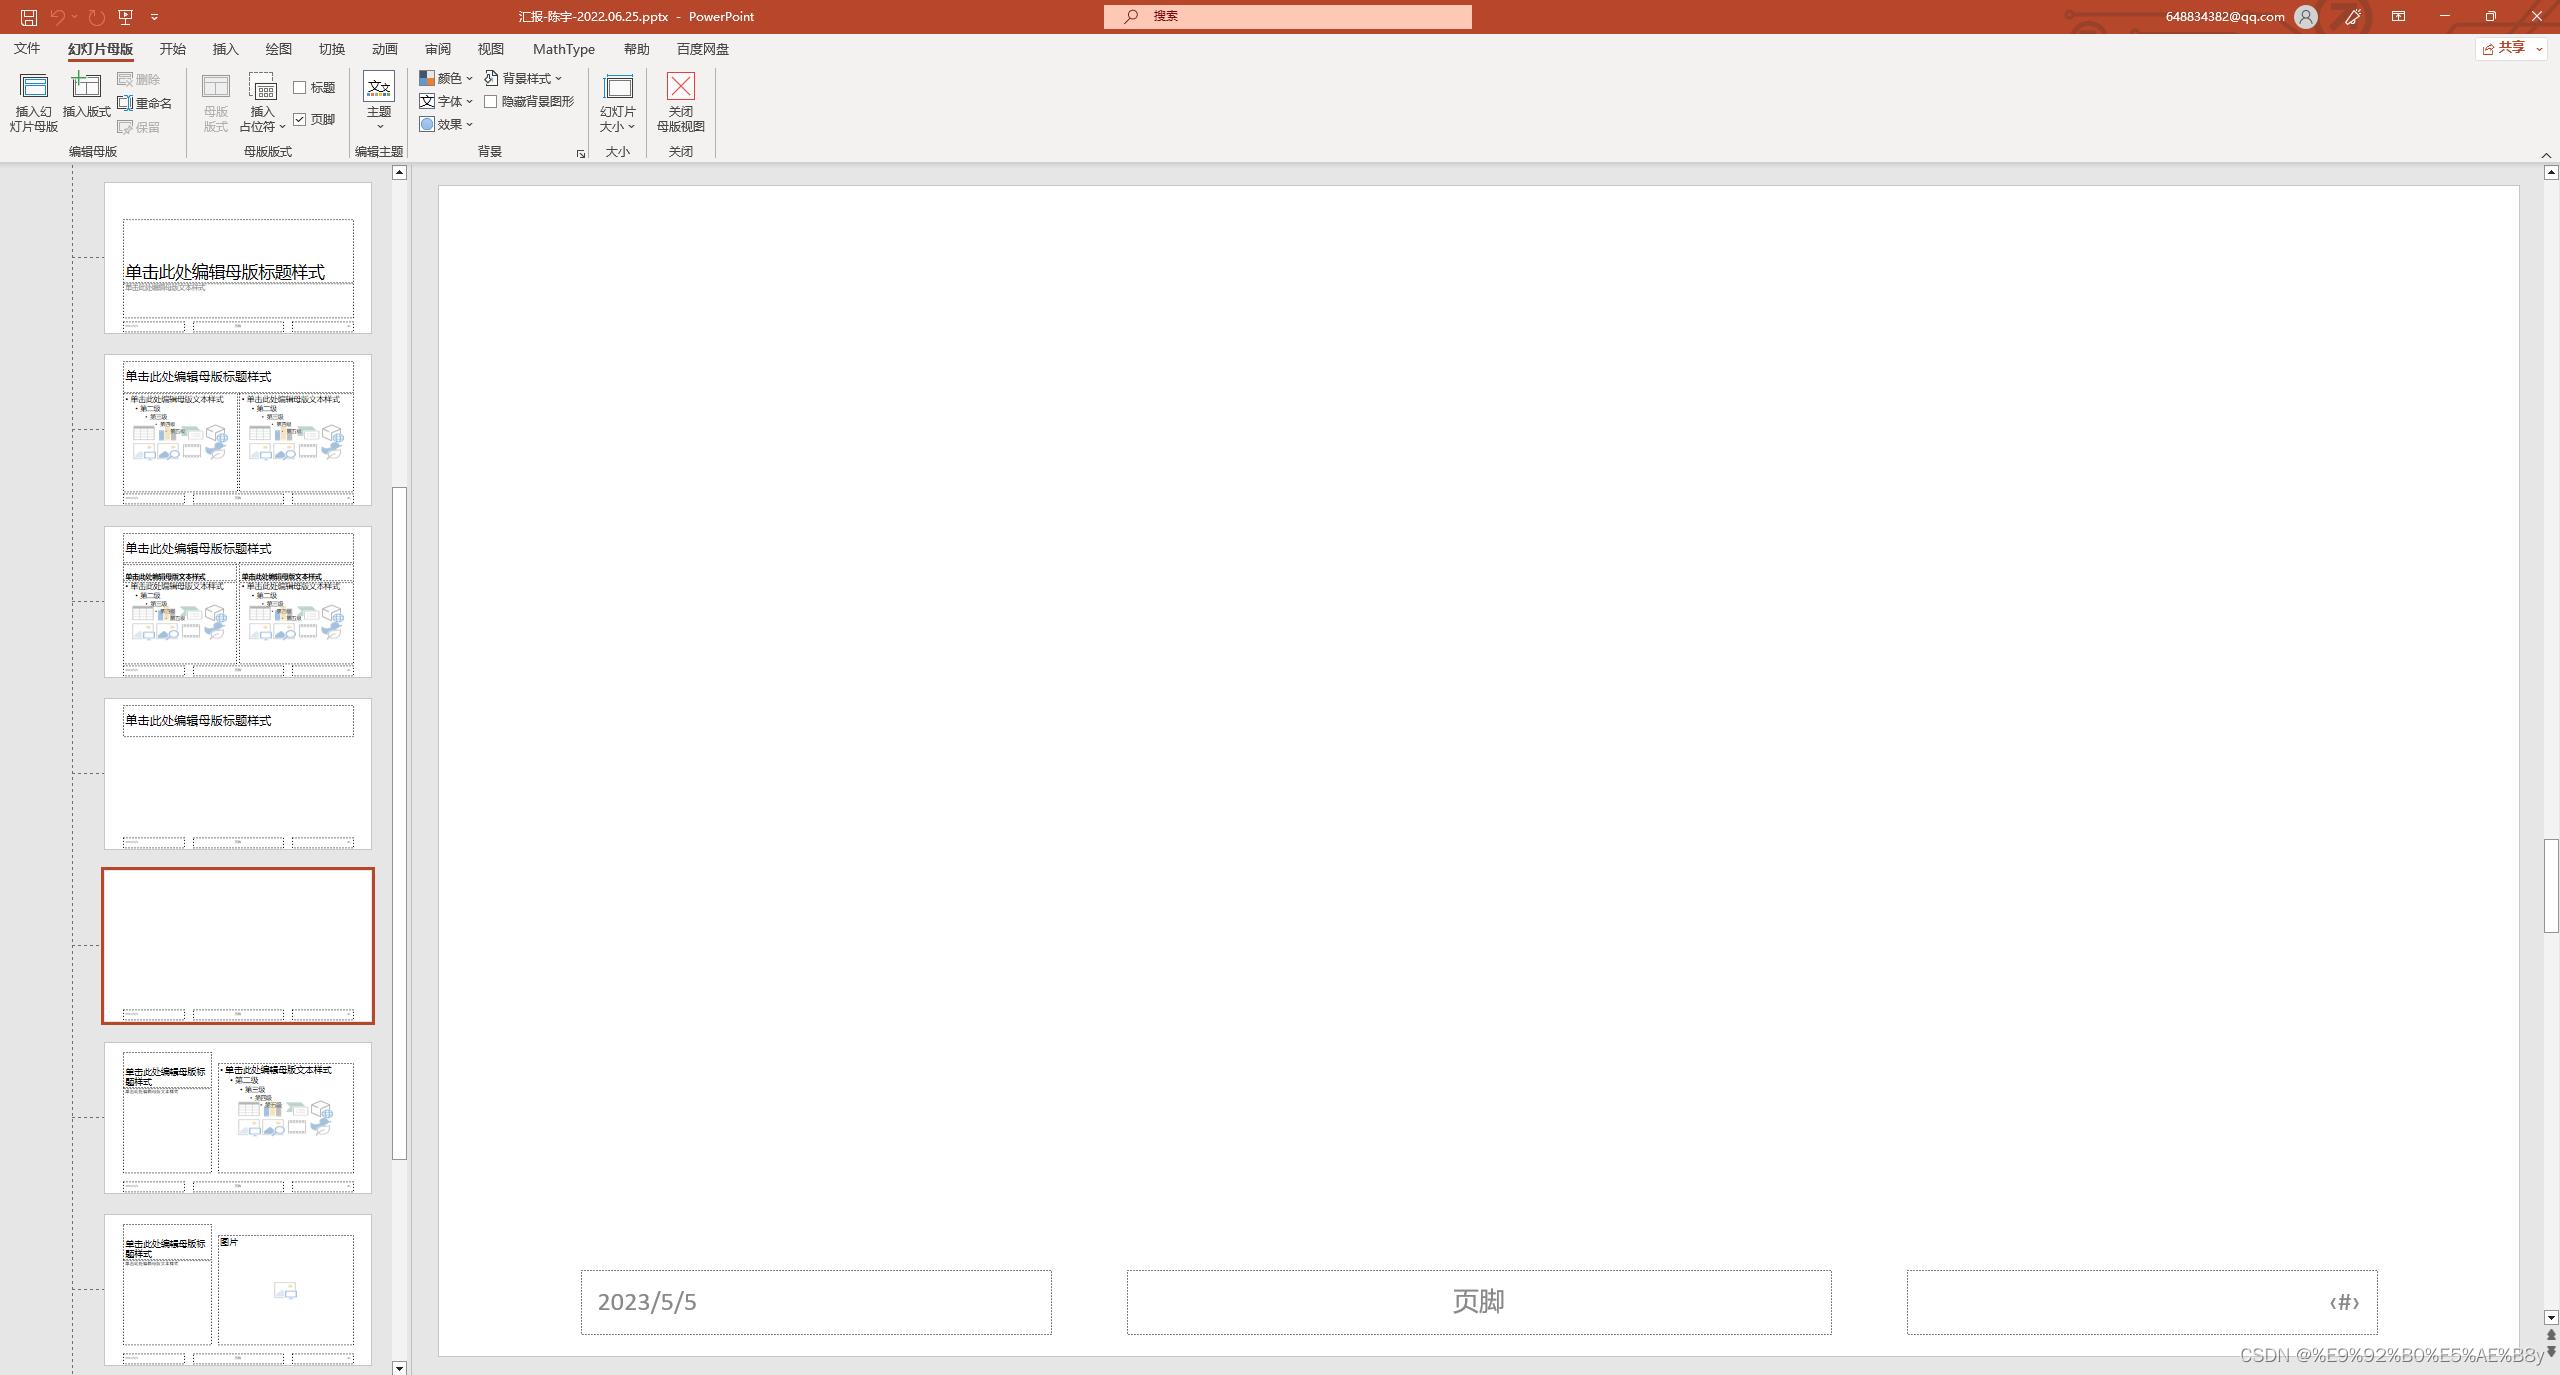Click next slide double-arrow button
Image resolution: width=2560 pixels, height=1375 pixels.
point(2551,1352)
